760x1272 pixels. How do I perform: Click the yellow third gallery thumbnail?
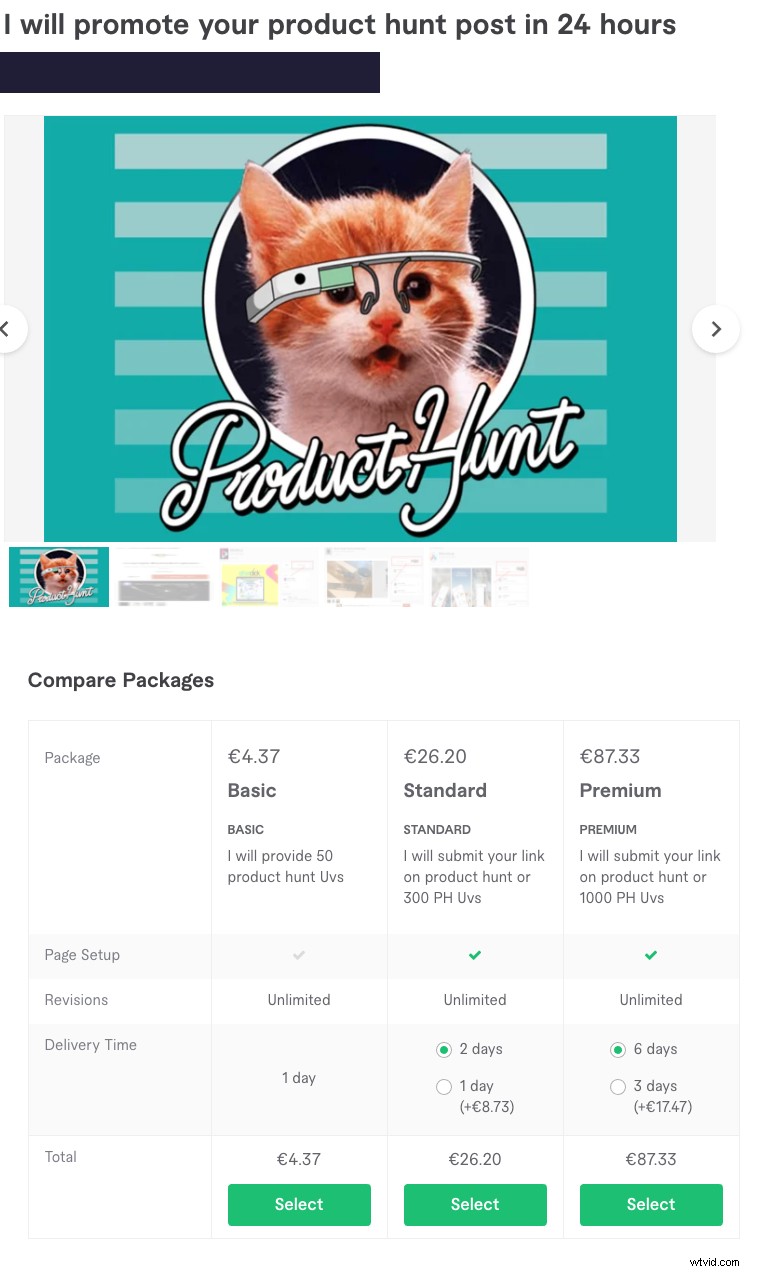point(268,577)
